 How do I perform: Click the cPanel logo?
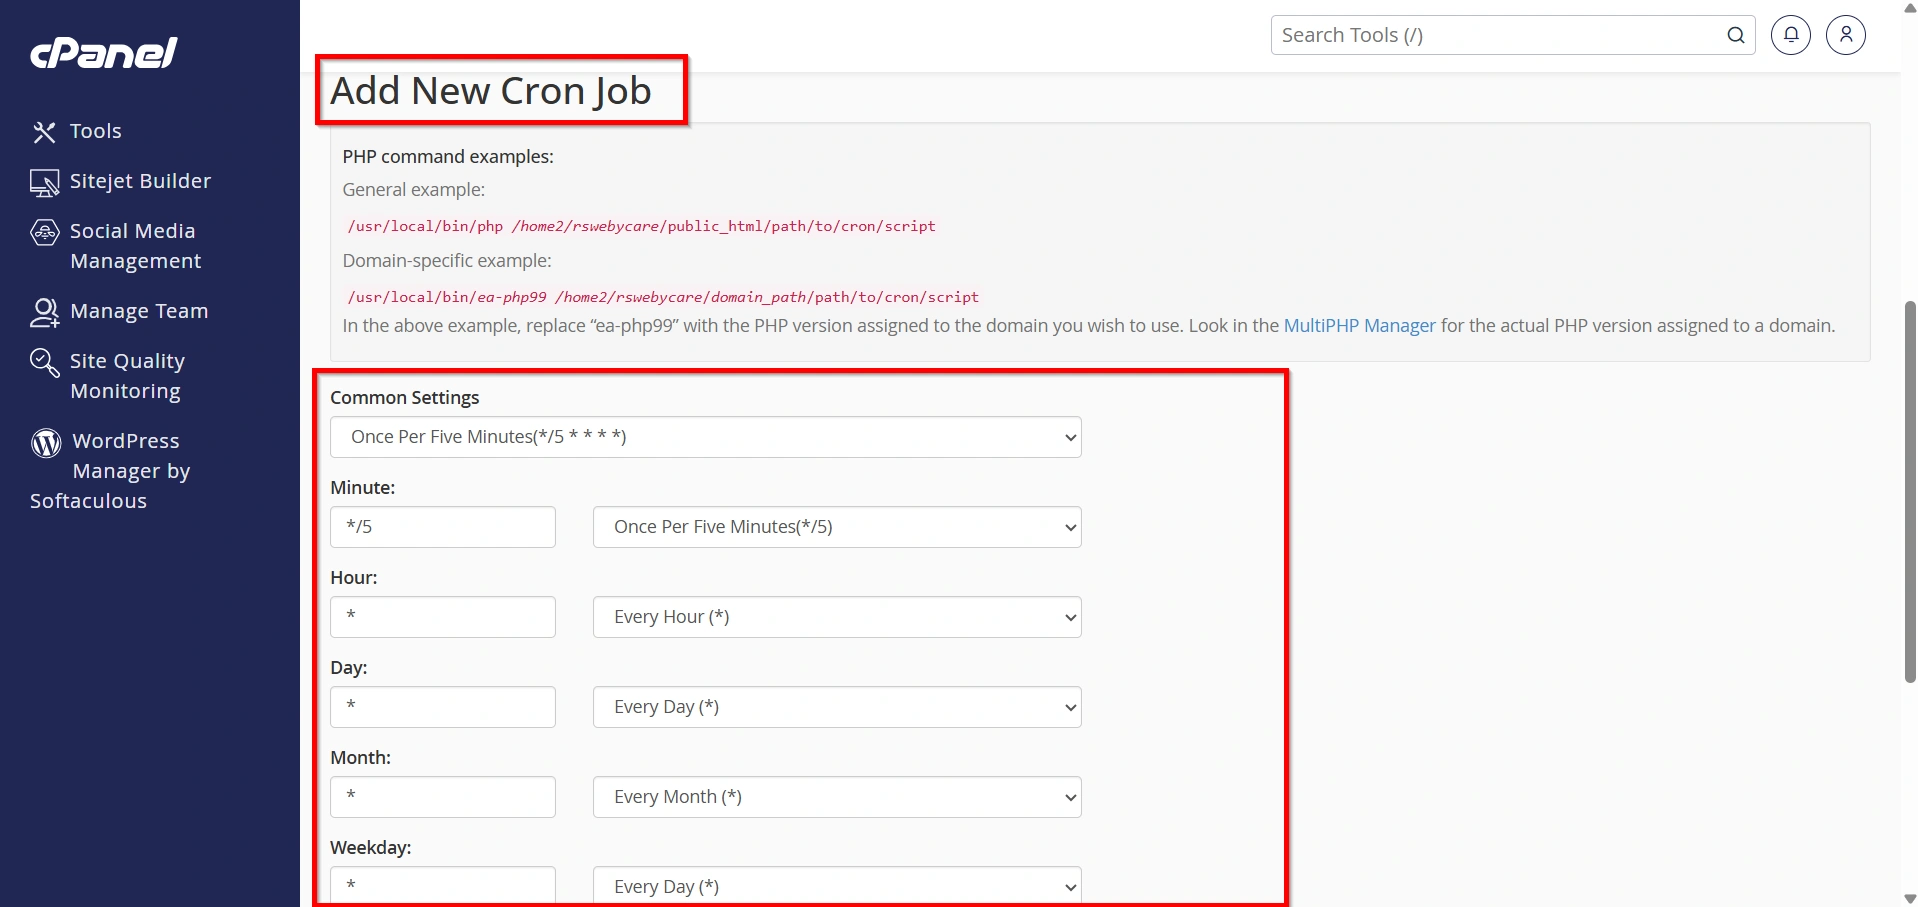click(104, 52)
